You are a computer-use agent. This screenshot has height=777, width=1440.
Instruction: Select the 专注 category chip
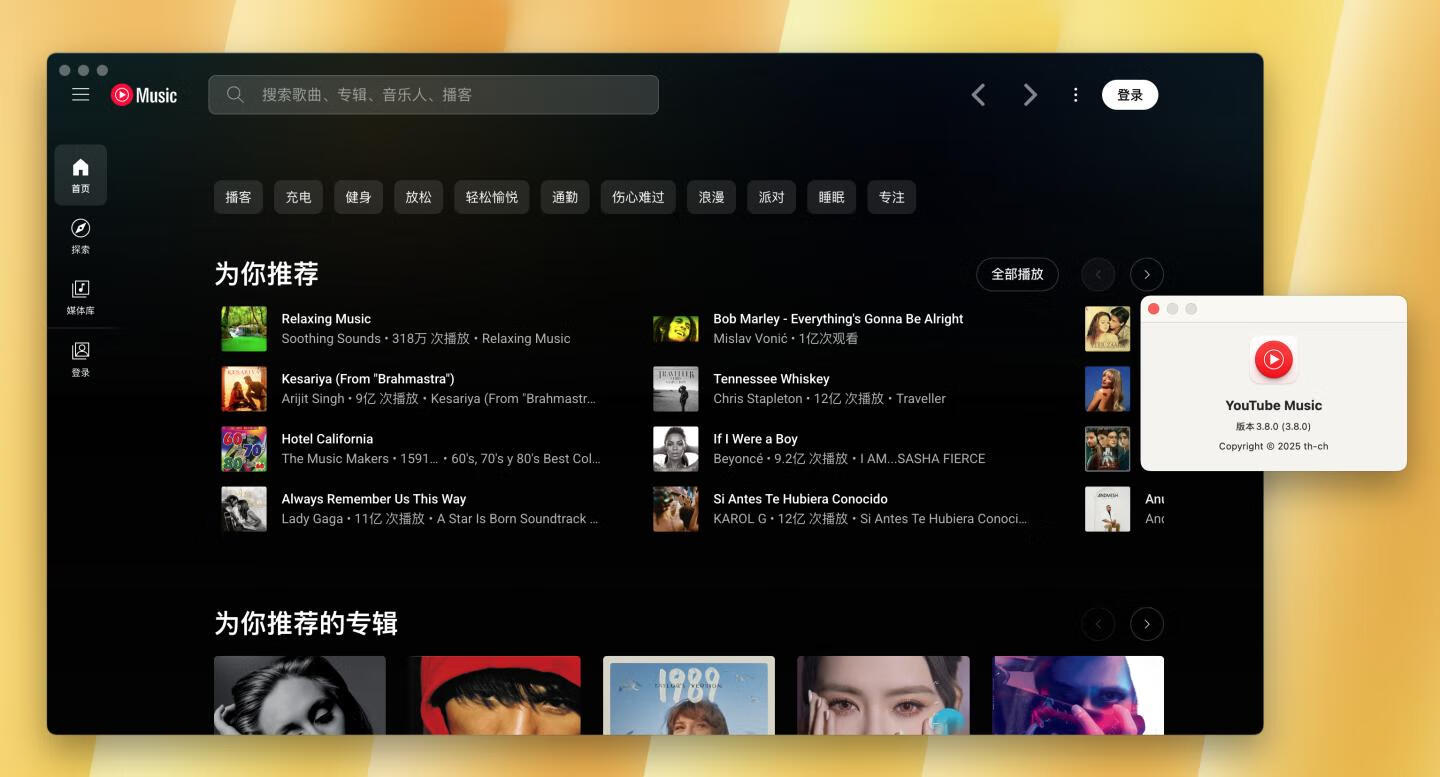click(891, 197)
